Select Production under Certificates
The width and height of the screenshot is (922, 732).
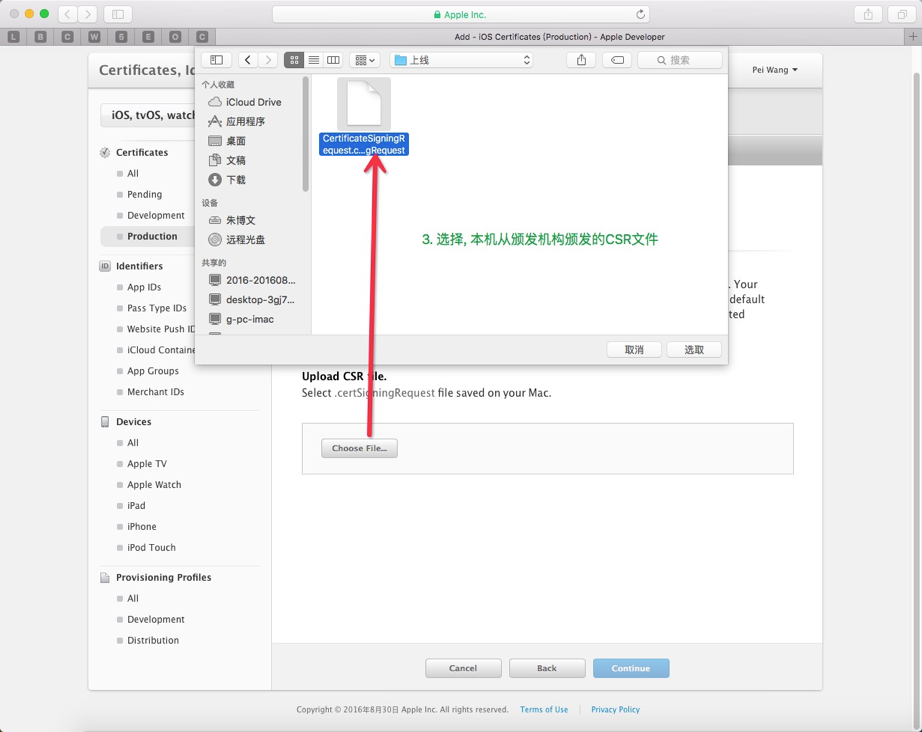click(152, 236)
